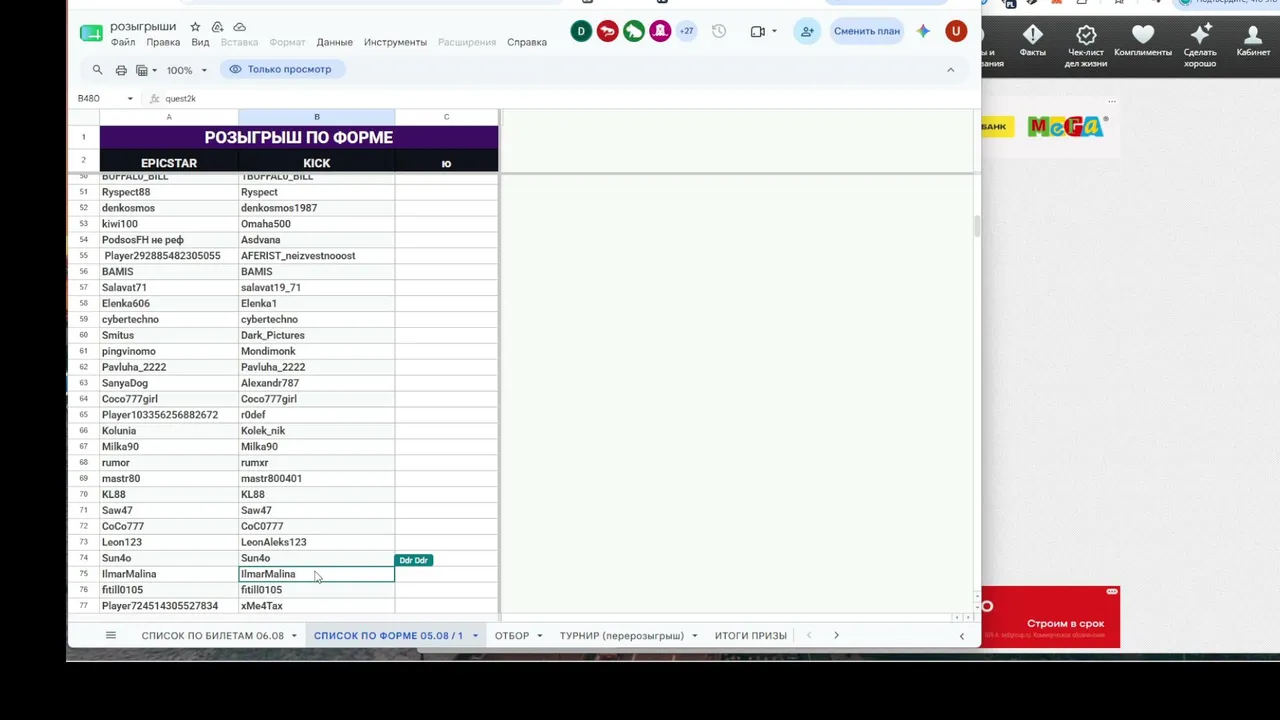Select cell PodsosFH не реф

tap(169, 240)
